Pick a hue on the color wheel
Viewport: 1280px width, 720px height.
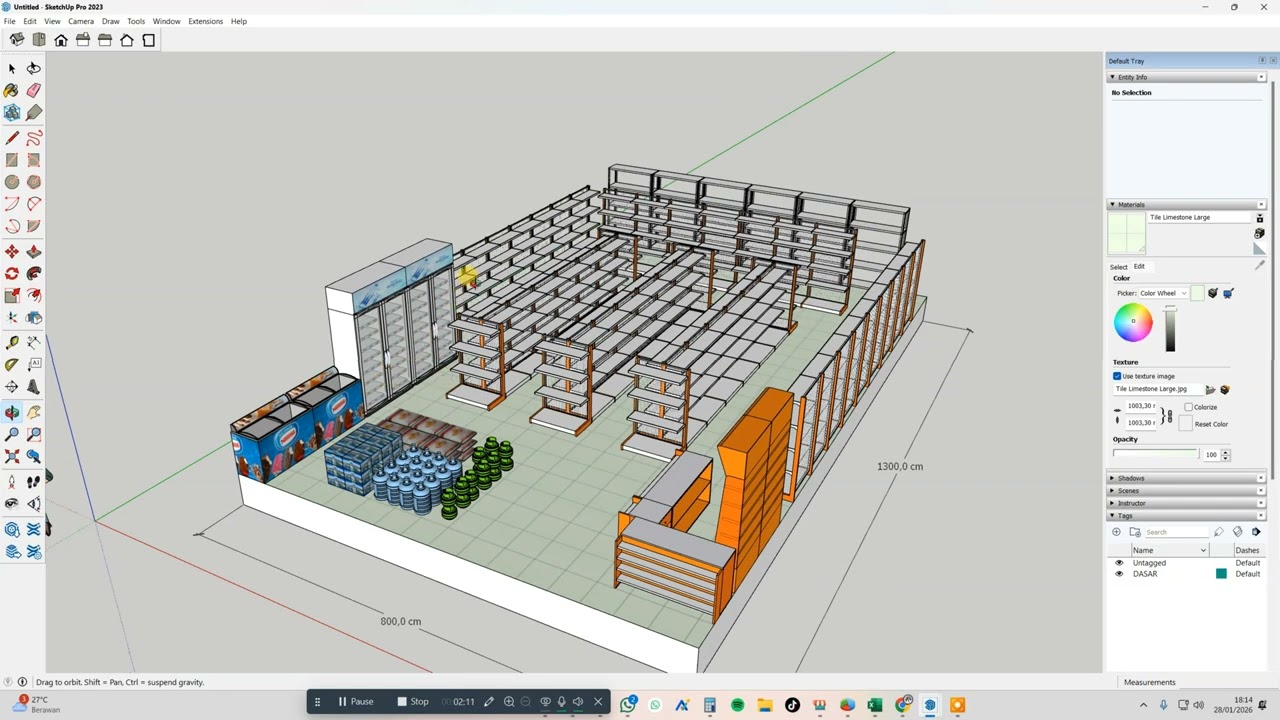pos(1133,322)
